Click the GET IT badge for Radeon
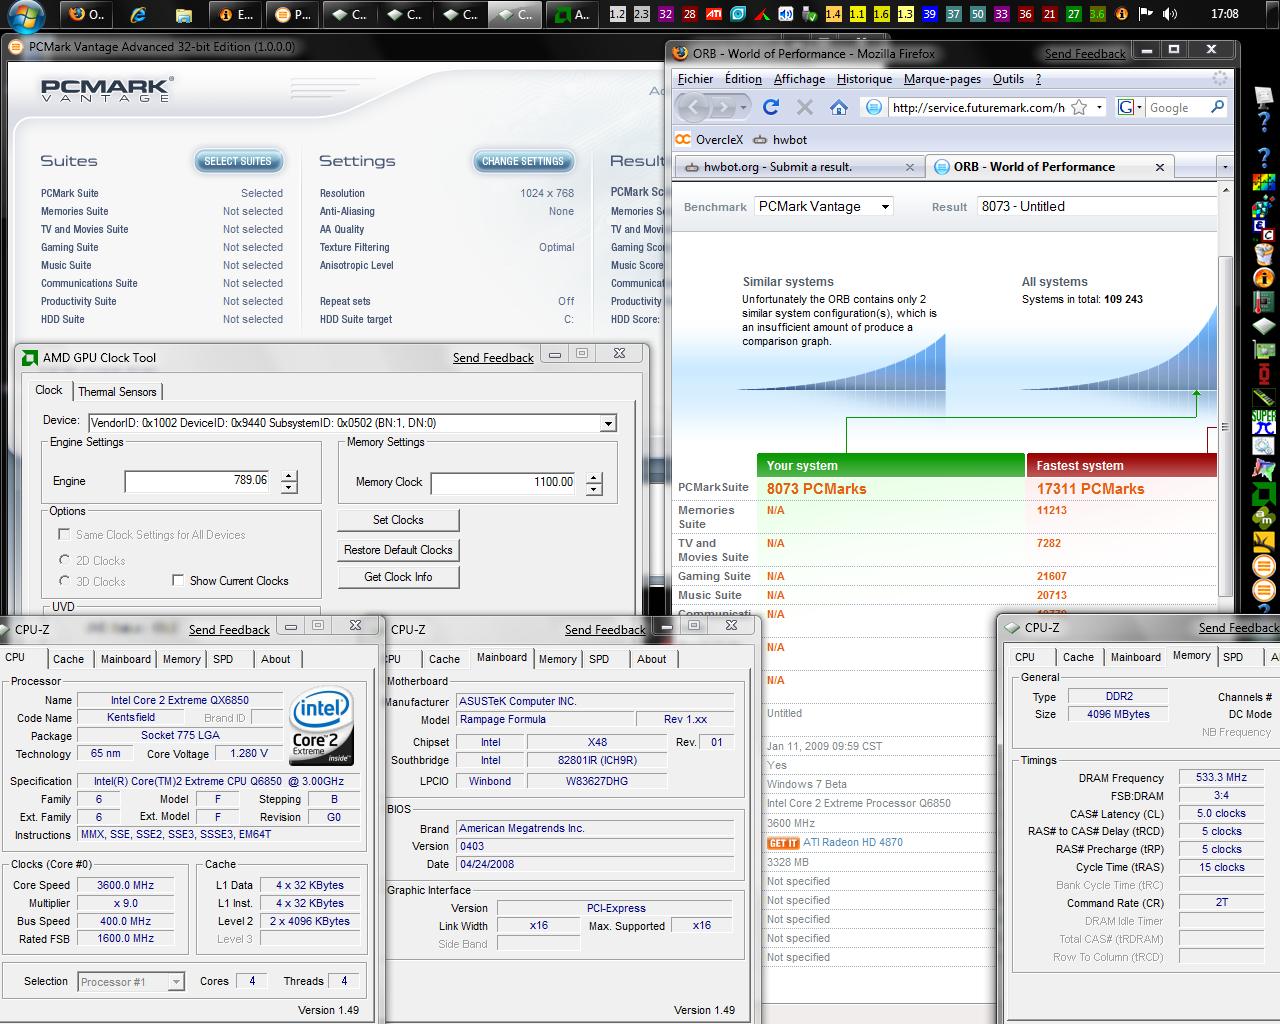This screenshot has width=1280, height=1024. [x=783, y=843]
